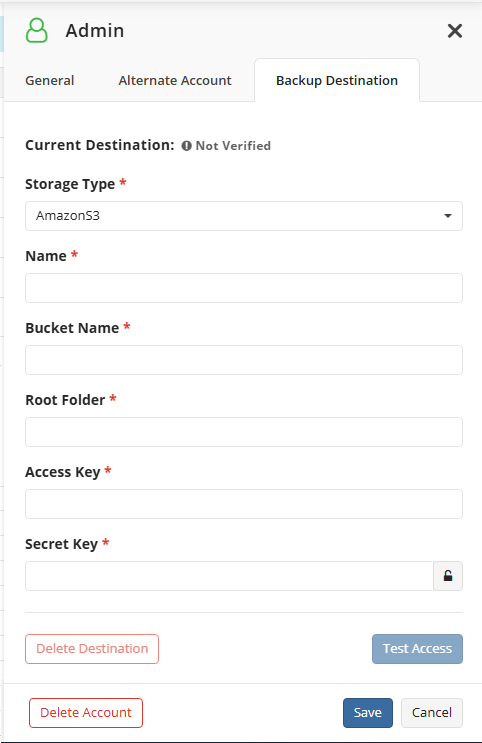The height and width of the screenshot is (743, 482).
Task: Toggle Secret Key visibility with the lock icon
Action: coord(448,576)
